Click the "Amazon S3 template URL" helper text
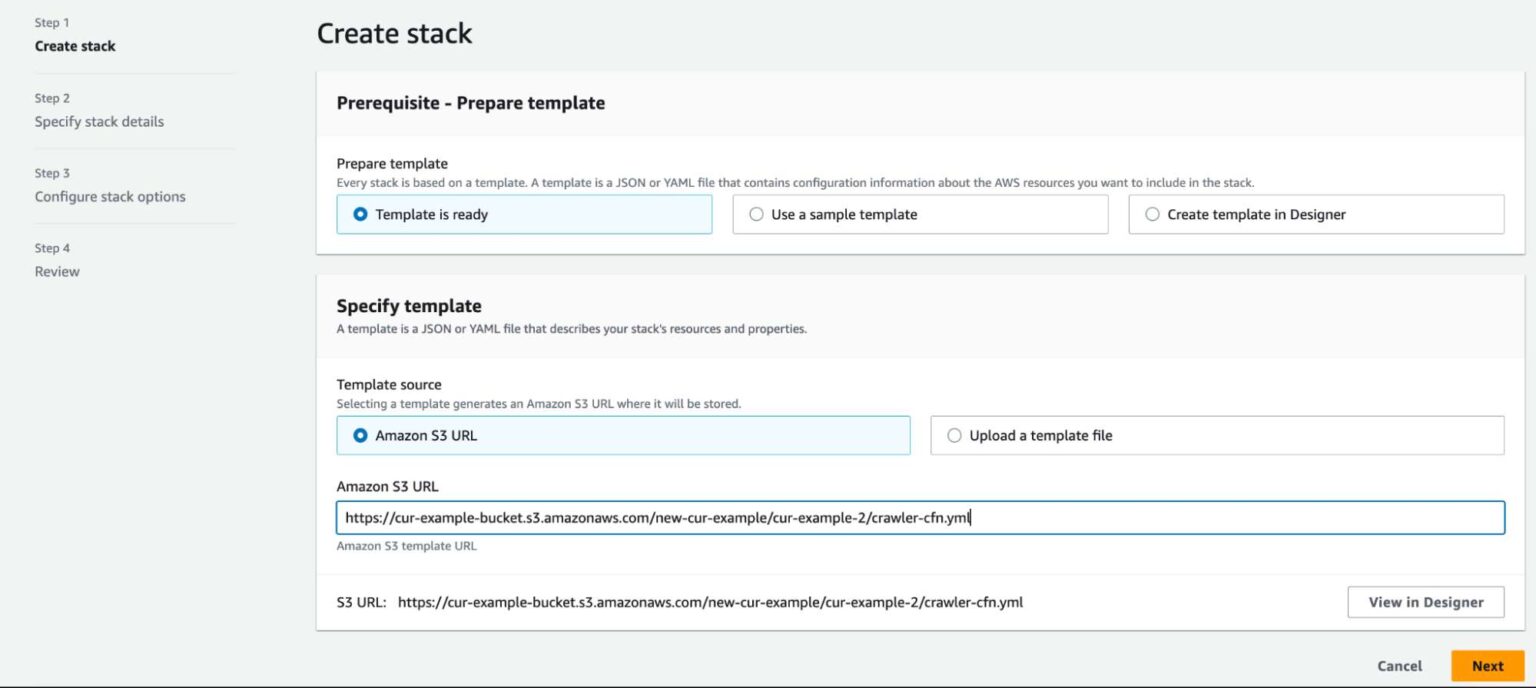This screenshot has width=1536, height=688. click(x=407, y=545)
